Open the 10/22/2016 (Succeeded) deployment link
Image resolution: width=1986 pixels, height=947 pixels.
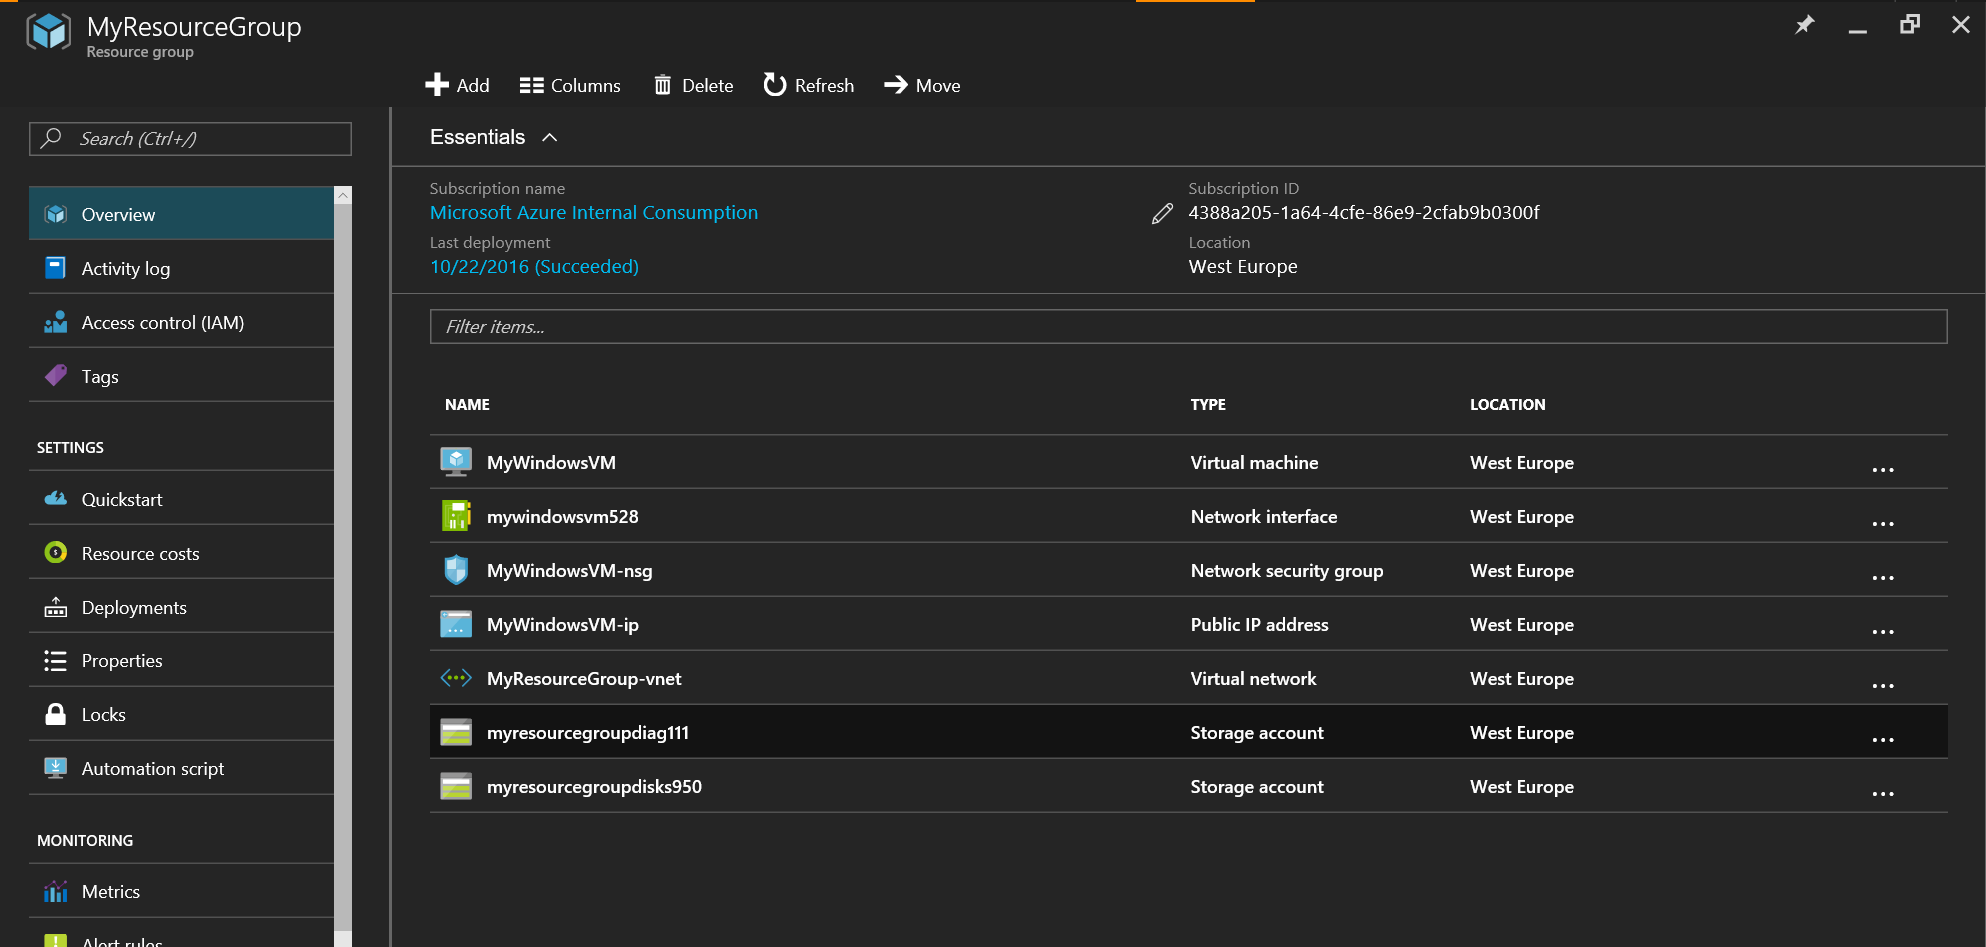click(534, 267)
